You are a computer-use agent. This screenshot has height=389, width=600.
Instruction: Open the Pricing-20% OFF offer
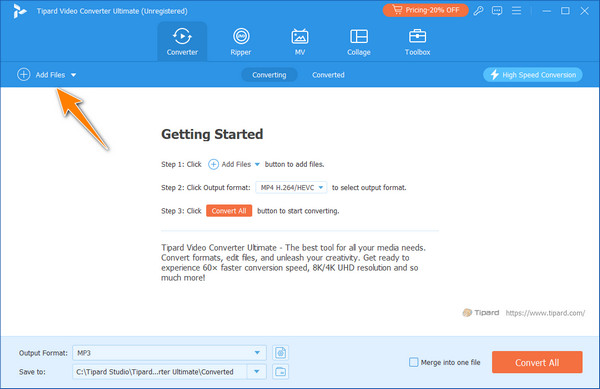tap(426, 10)
